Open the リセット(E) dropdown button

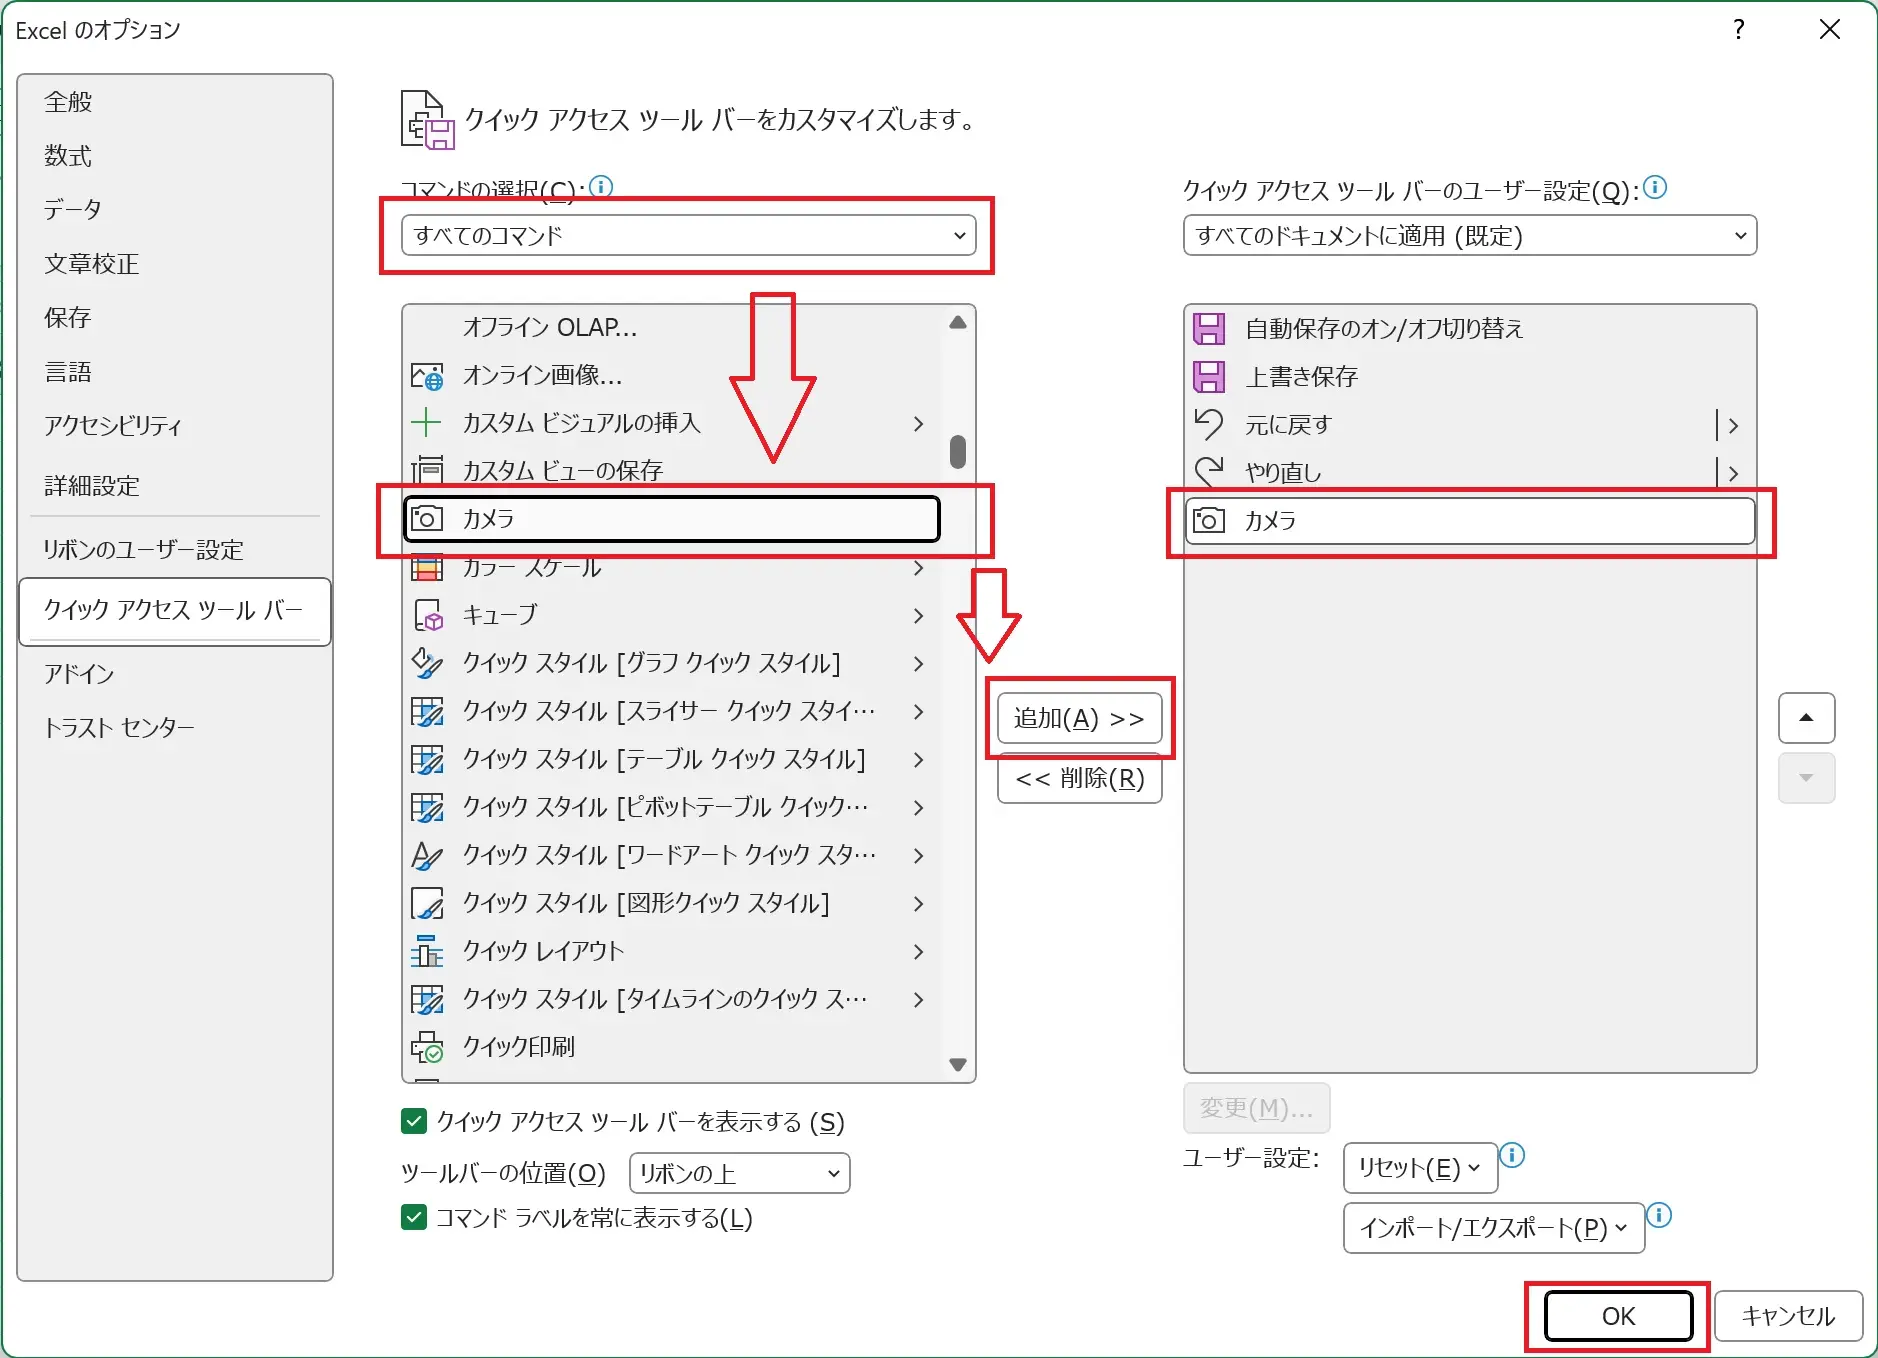coord(1420,1168)
